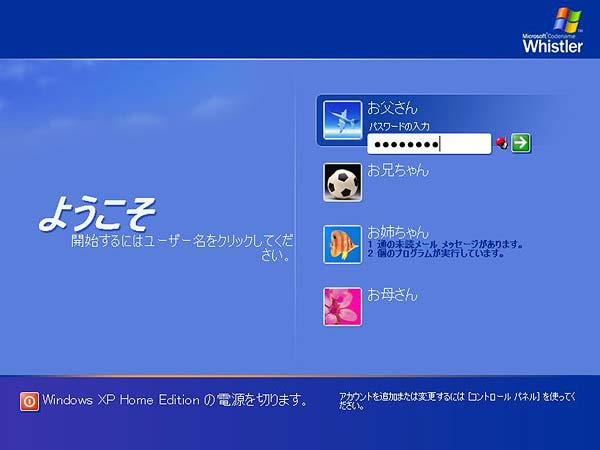The width and height of the screenshot is (600, 450).
Task: Select the soccer ball user picture
Action: pos(342,183)
